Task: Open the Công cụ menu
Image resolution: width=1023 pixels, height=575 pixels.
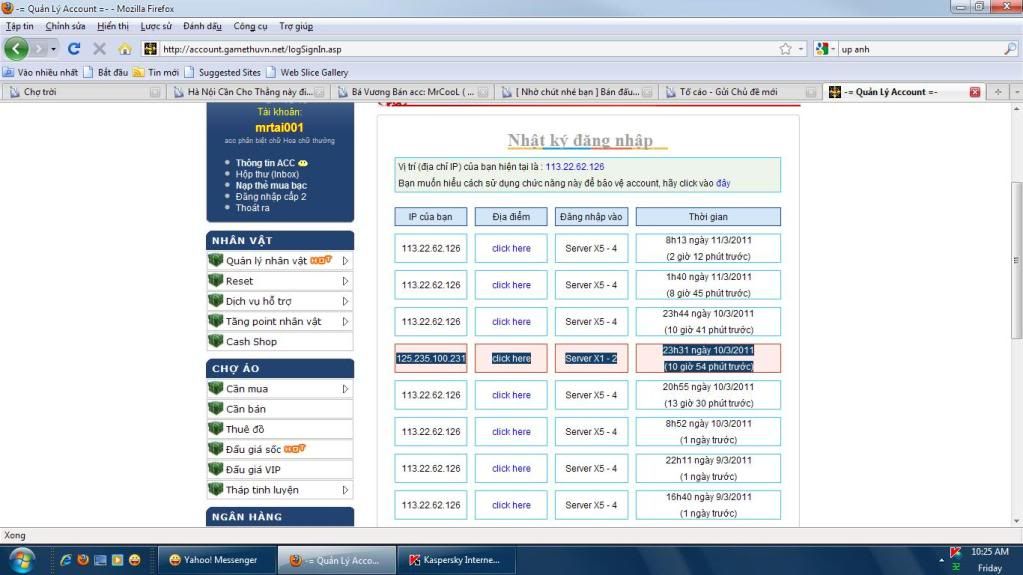Action: point(251,26)
